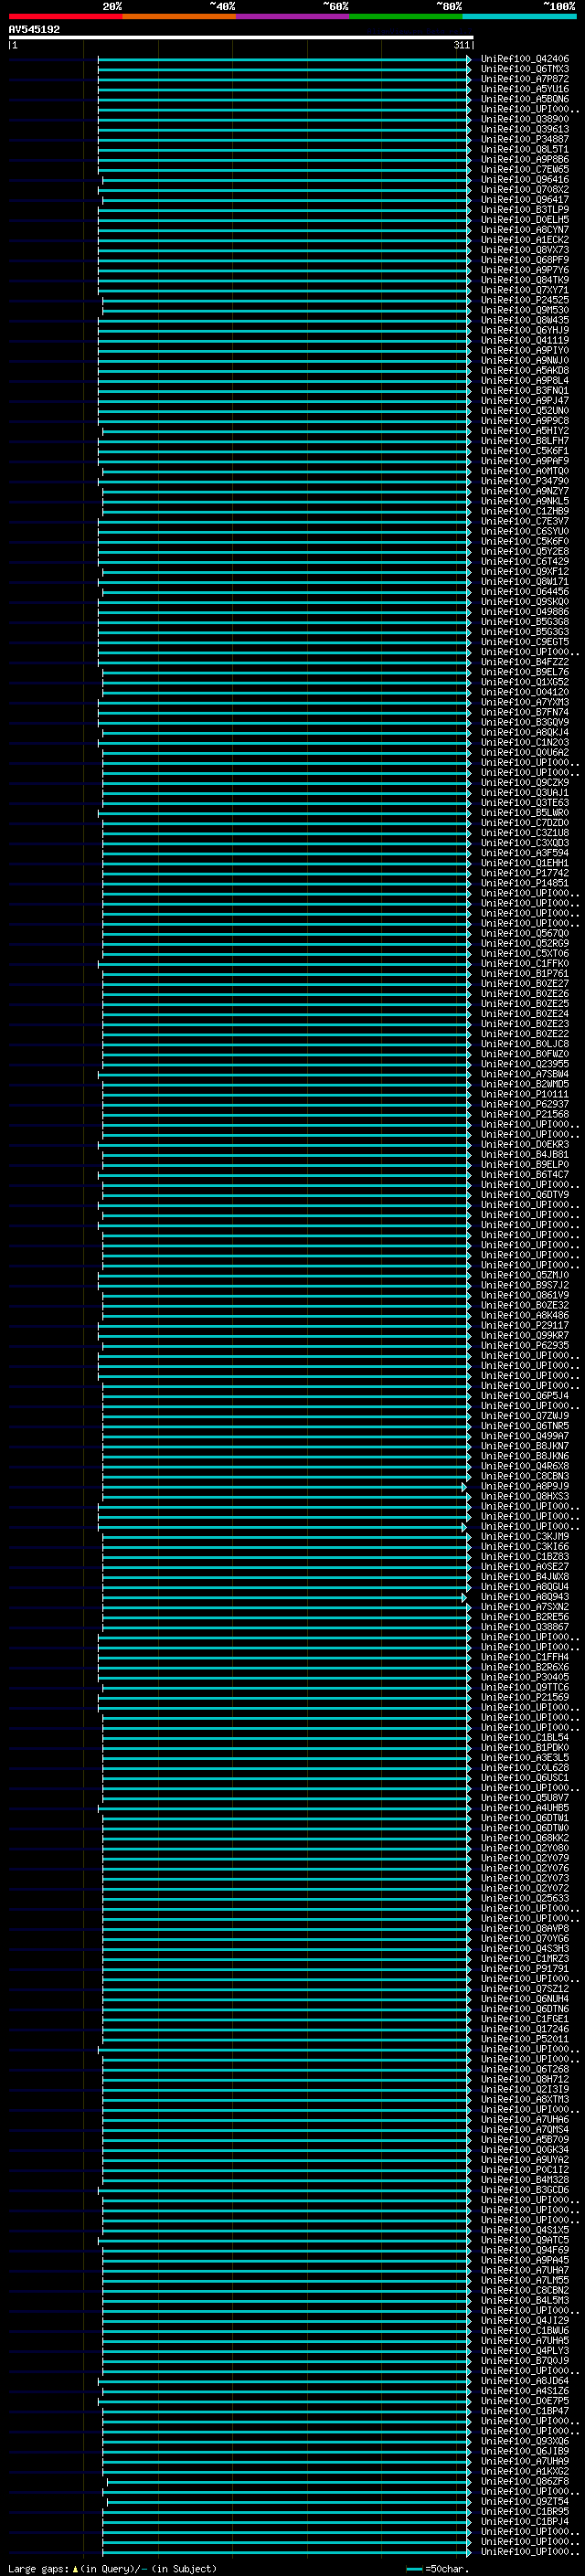Screen dimensions: 585x2576
Task: Click the orange ~40% identity legend bar
Action: point(179,16)
